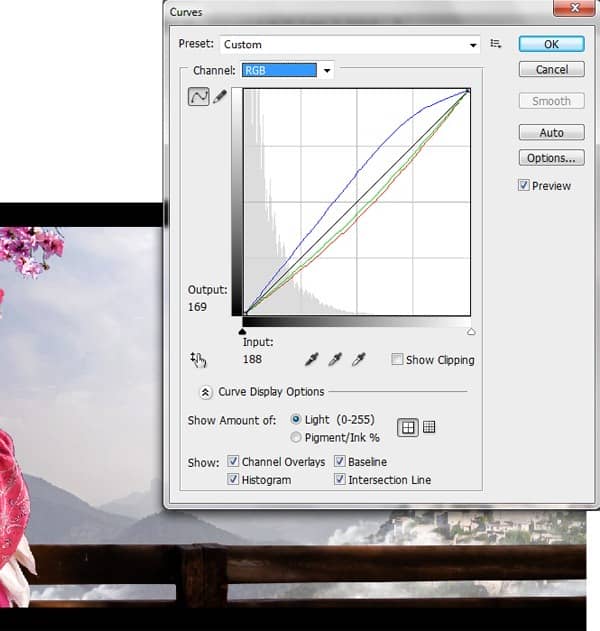This screenshot has height=631, width=600.
Task: Uncheck Channel Overlays
Action: pyautogui.click(x=233, y=462)
